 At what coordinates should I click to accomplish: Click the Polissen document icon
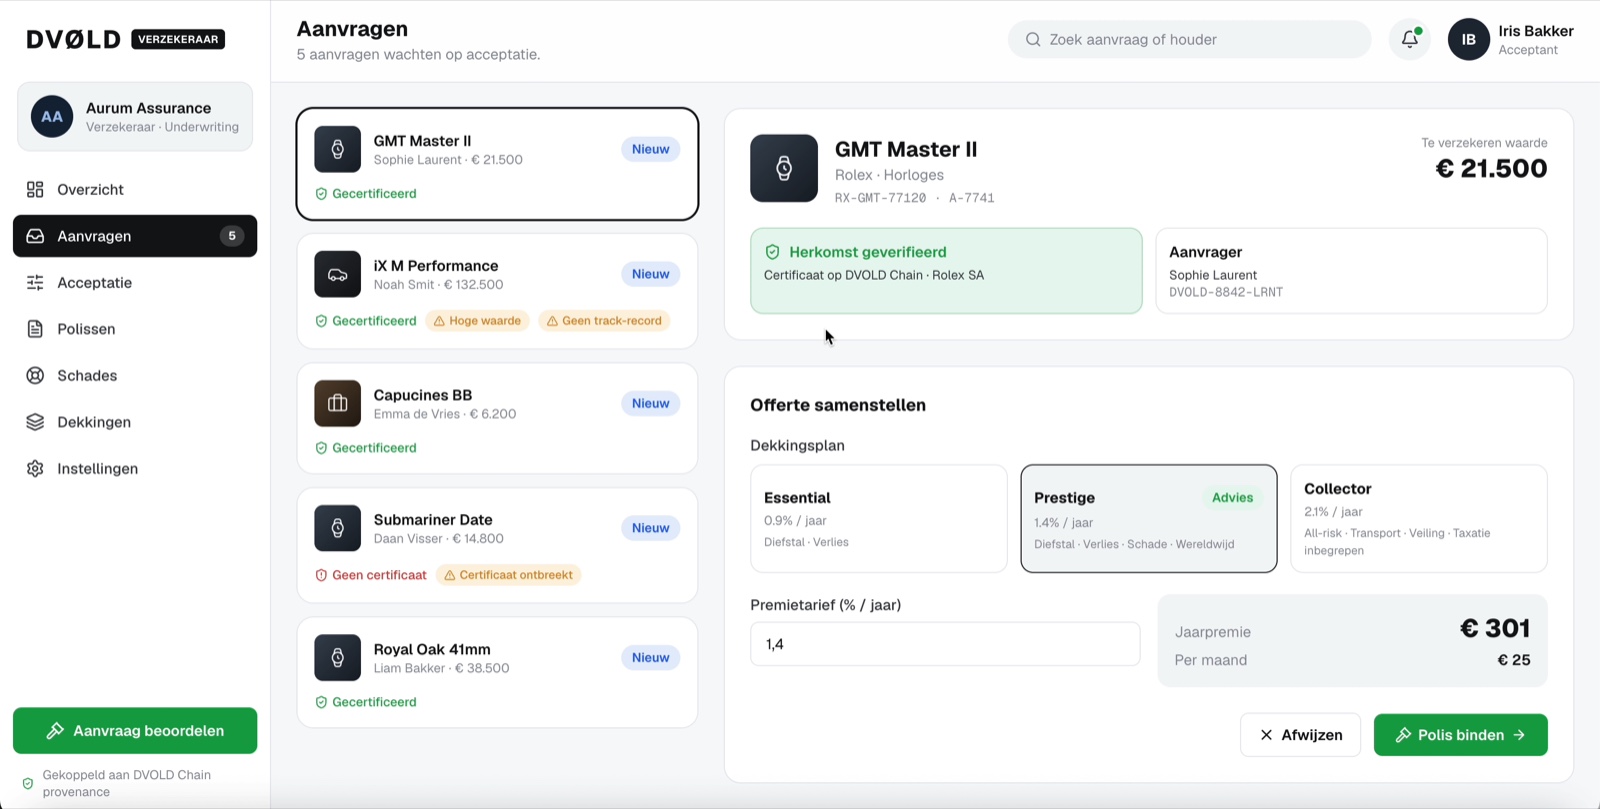35,329
